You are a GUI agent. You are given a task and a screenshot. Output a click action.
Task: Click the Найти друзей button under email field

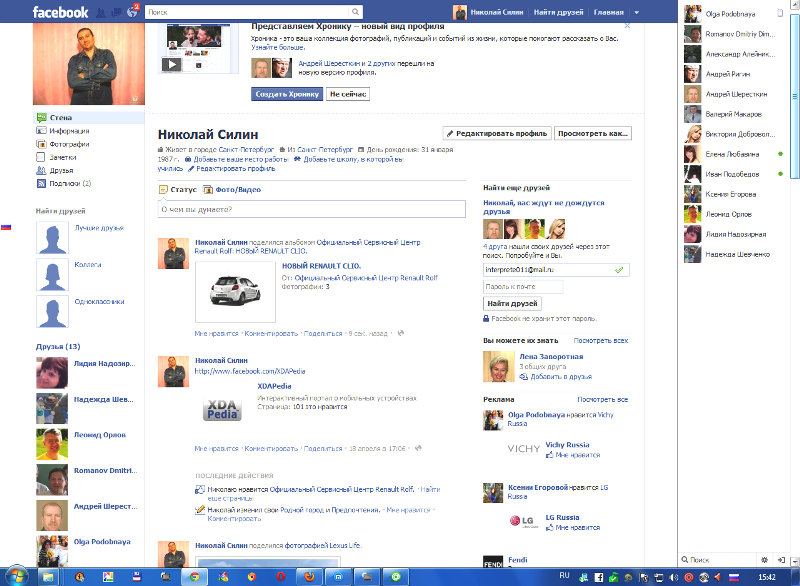pyautogui.click(x=512, y=303)
